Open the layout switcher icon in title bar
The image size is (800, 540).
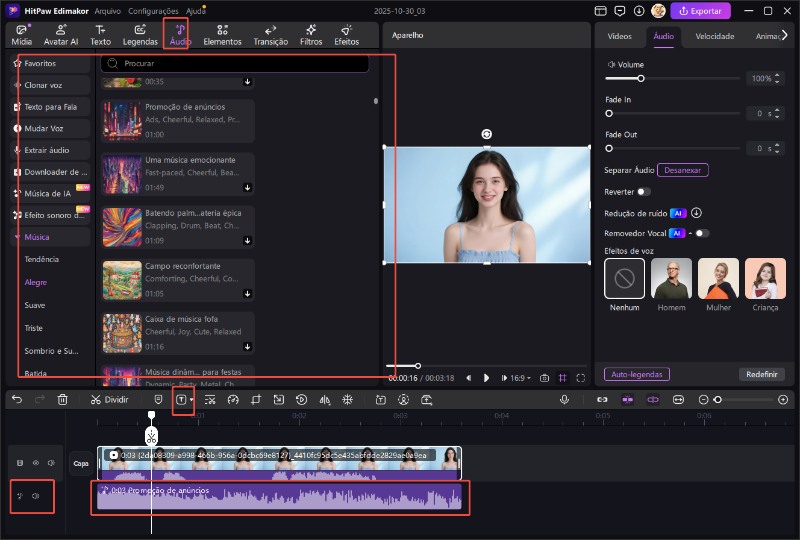click(x=601, y=11)
